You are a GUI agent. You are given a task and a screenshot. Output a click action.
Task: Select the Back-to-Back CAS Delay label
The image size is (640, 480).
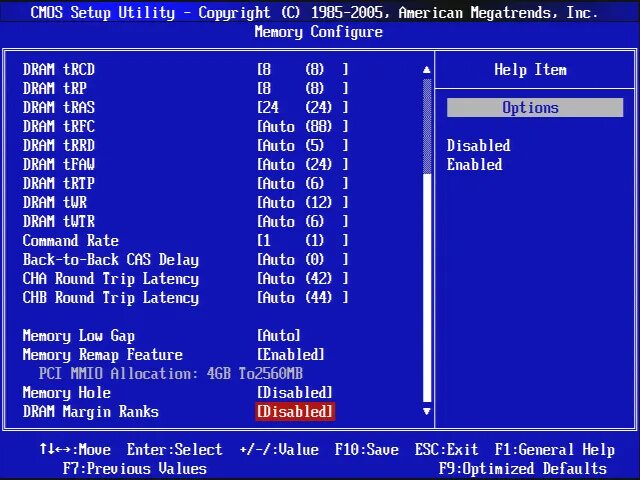[x=111, y=260]
